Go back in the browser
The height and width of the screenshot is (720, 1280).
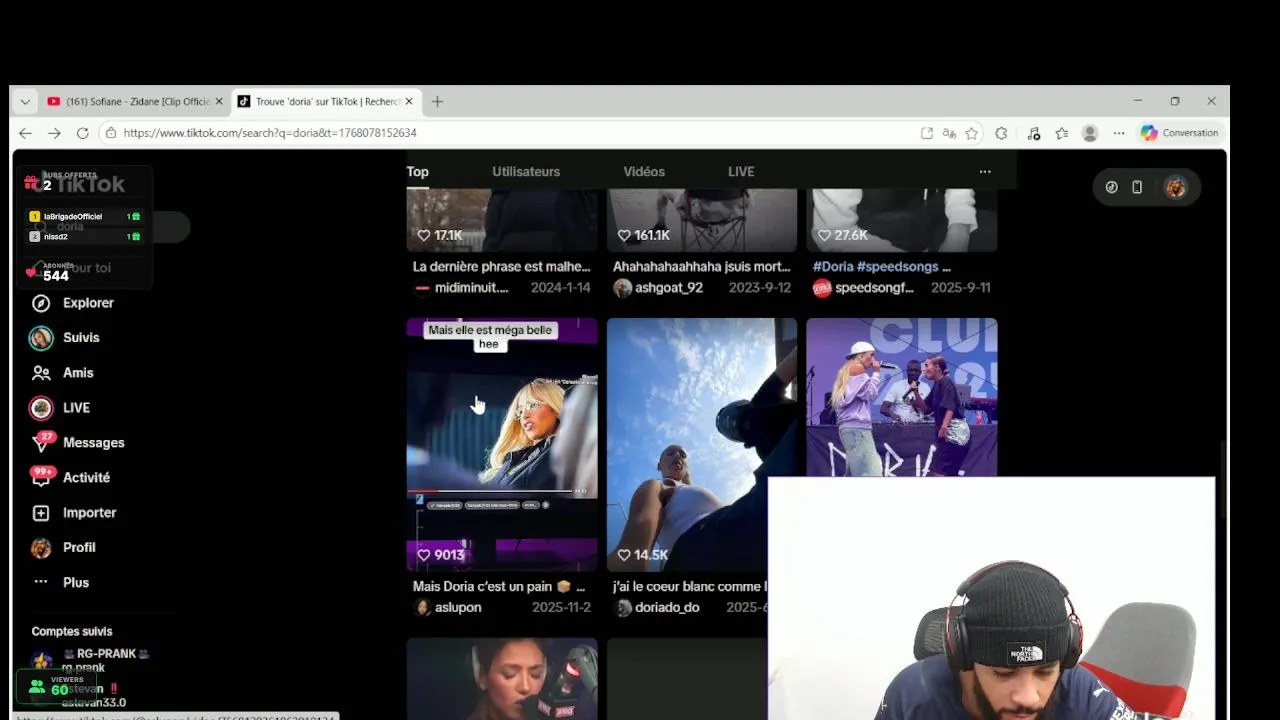click(x=26, y=133)
